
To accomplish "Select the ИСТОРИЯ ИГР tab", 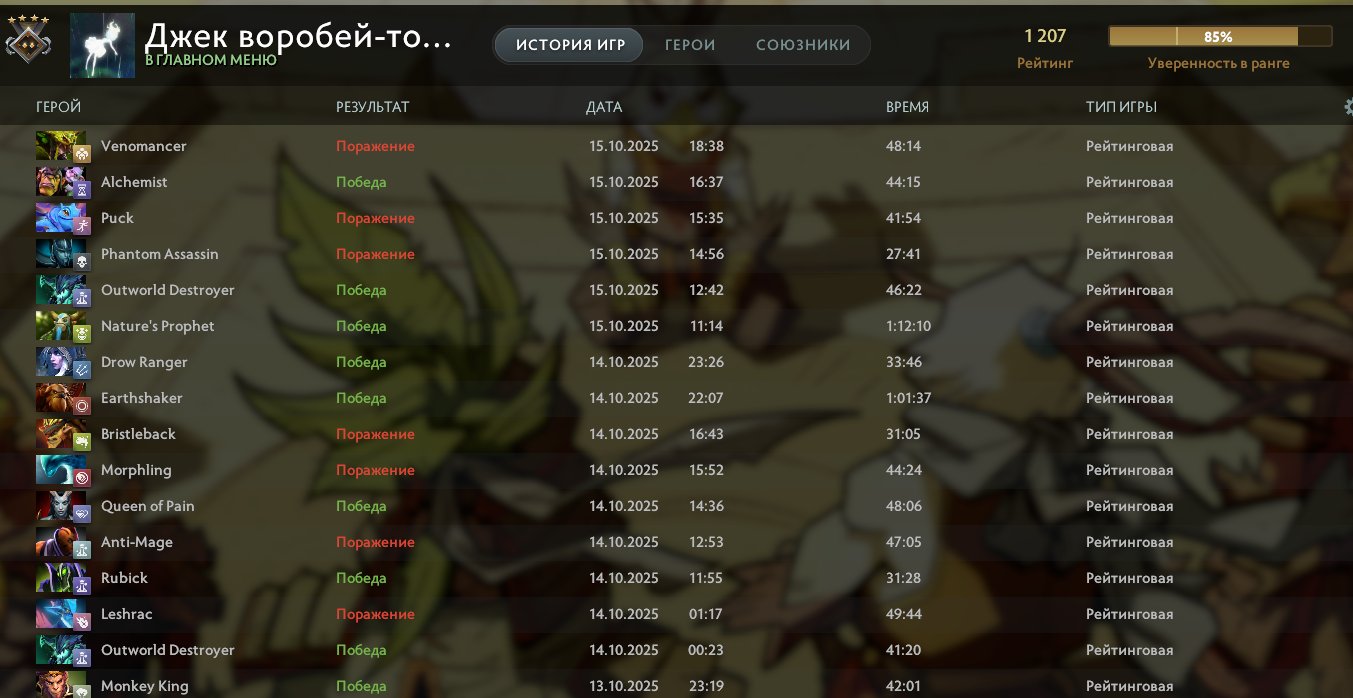I will [x=570, y=45].
